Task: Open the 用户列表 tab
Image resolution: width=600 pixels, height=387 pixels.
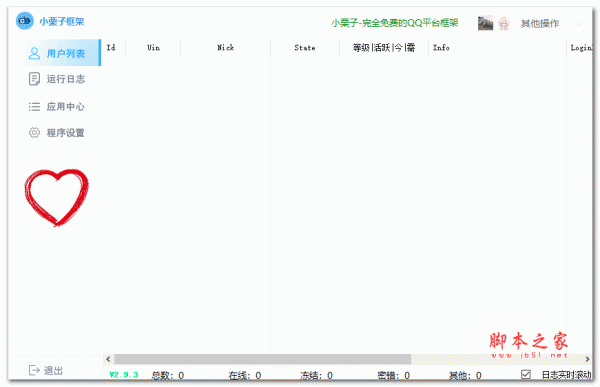Action: (63, 53)
